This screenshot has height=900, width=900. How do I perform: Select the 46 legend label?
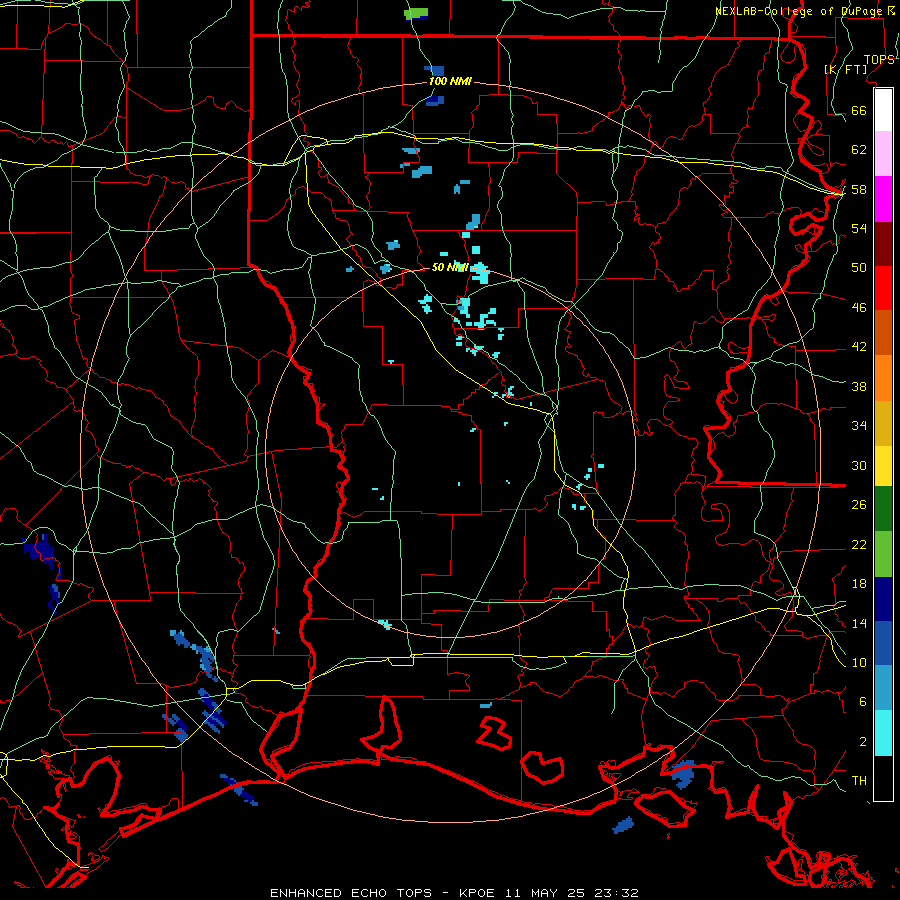tap(859, 307)
